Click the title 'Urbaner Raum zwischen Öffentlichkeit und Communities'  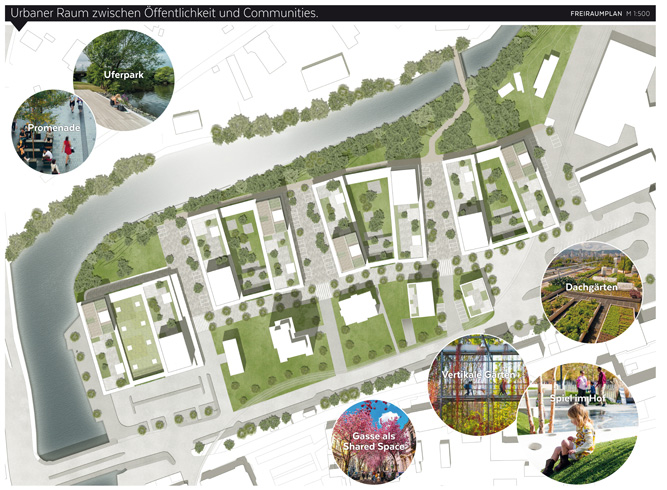click(166, 13)
